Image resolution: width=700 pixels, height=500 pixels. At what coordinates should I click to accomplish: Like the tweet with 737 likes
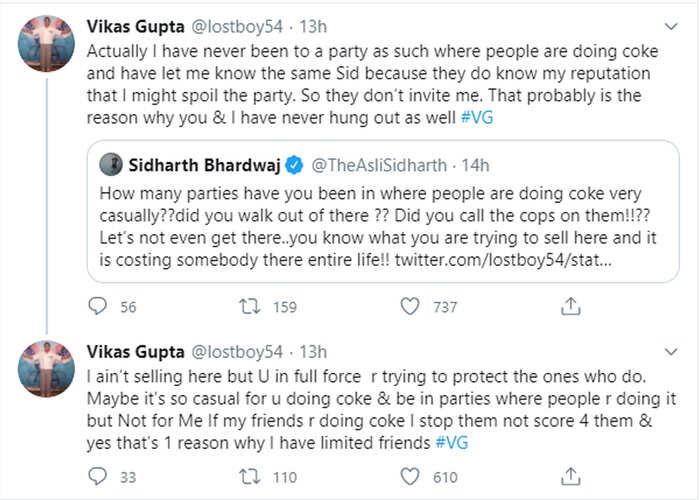pos(410,306)
